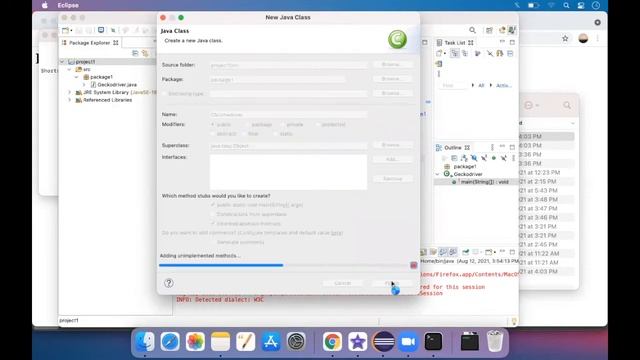Screen dimensions: 640x360
Task: Click the Package text field
Action: 278,79
